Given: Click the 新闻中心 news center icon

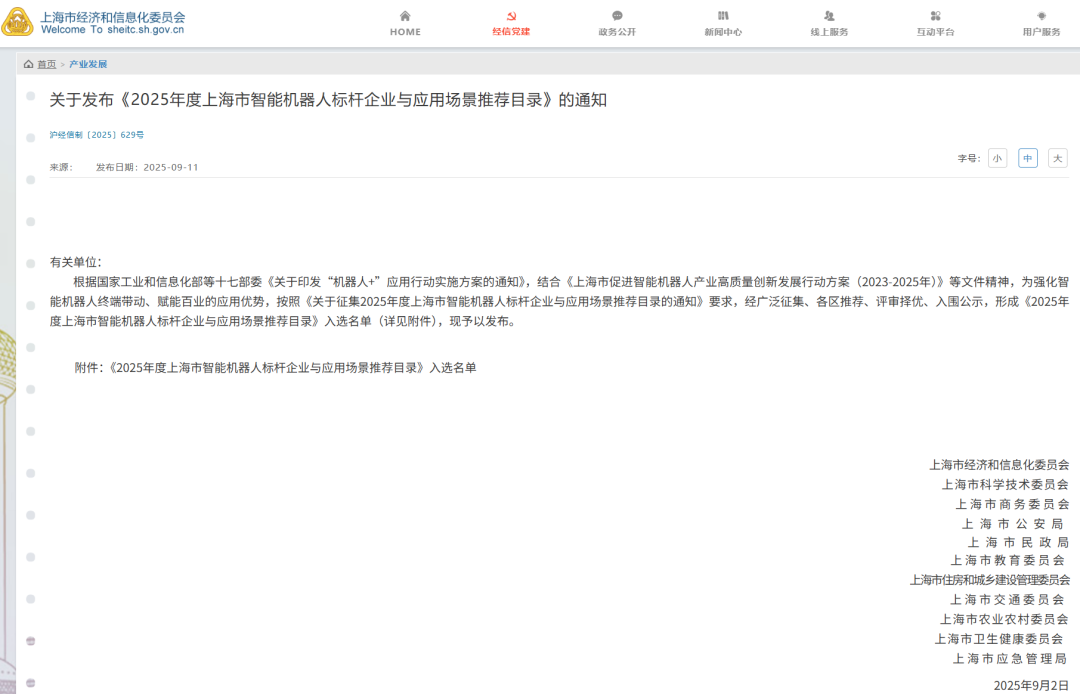Looking at the screenshot, I should pyautogui.click(x=723, y=16).
